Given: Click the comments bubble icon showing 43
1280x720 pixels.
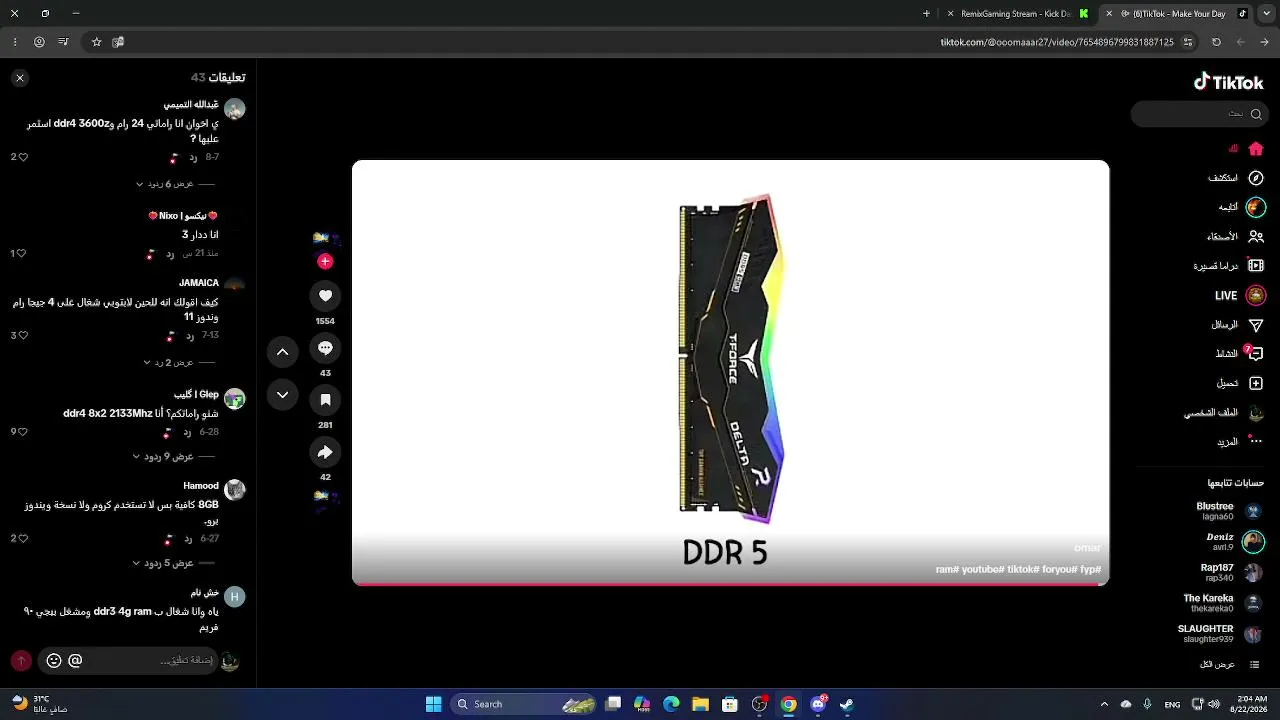Looking at the screenshot, I should (325, 348).
